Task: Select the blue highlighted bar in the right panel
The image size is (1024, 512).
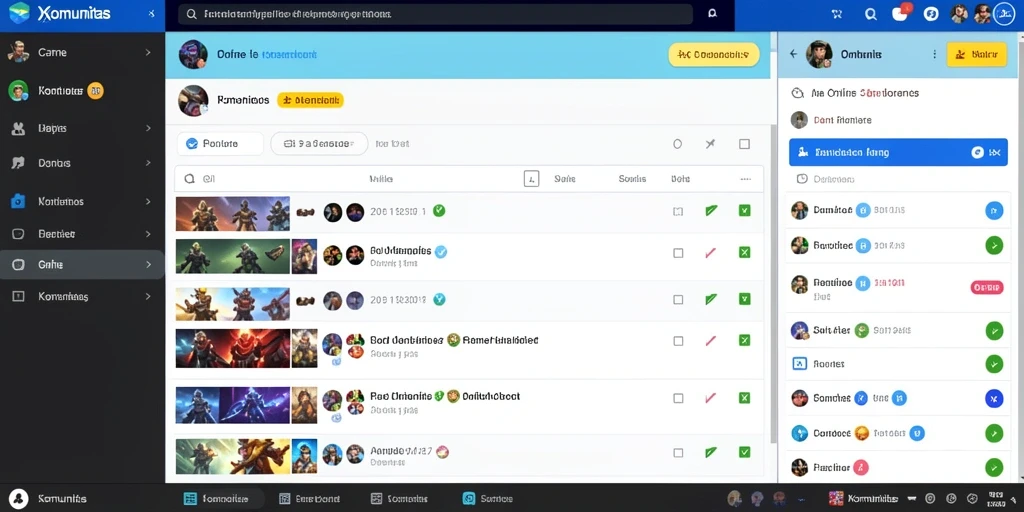Action: [x=898, y=152]
